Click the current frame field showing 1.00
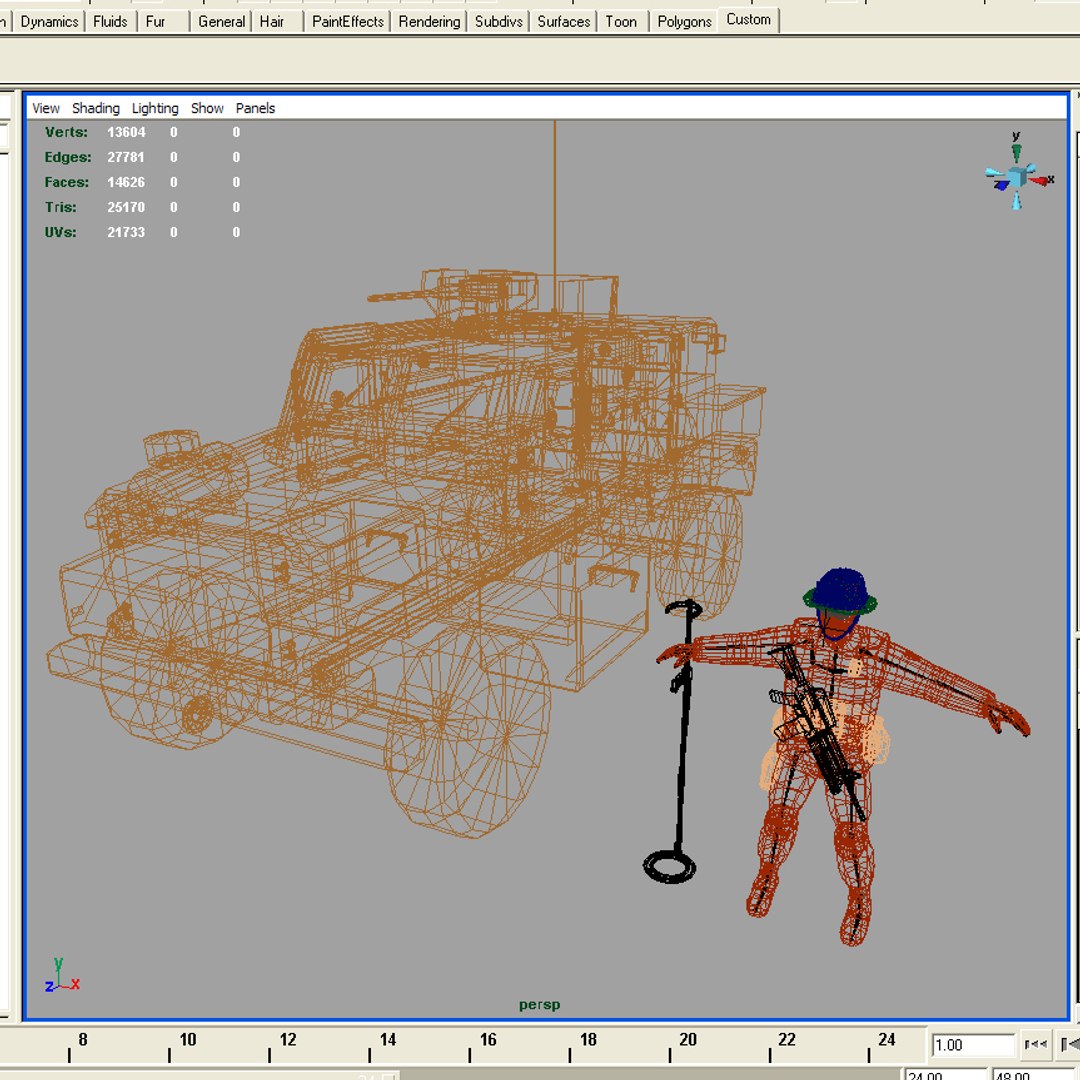 [973, 1045]
